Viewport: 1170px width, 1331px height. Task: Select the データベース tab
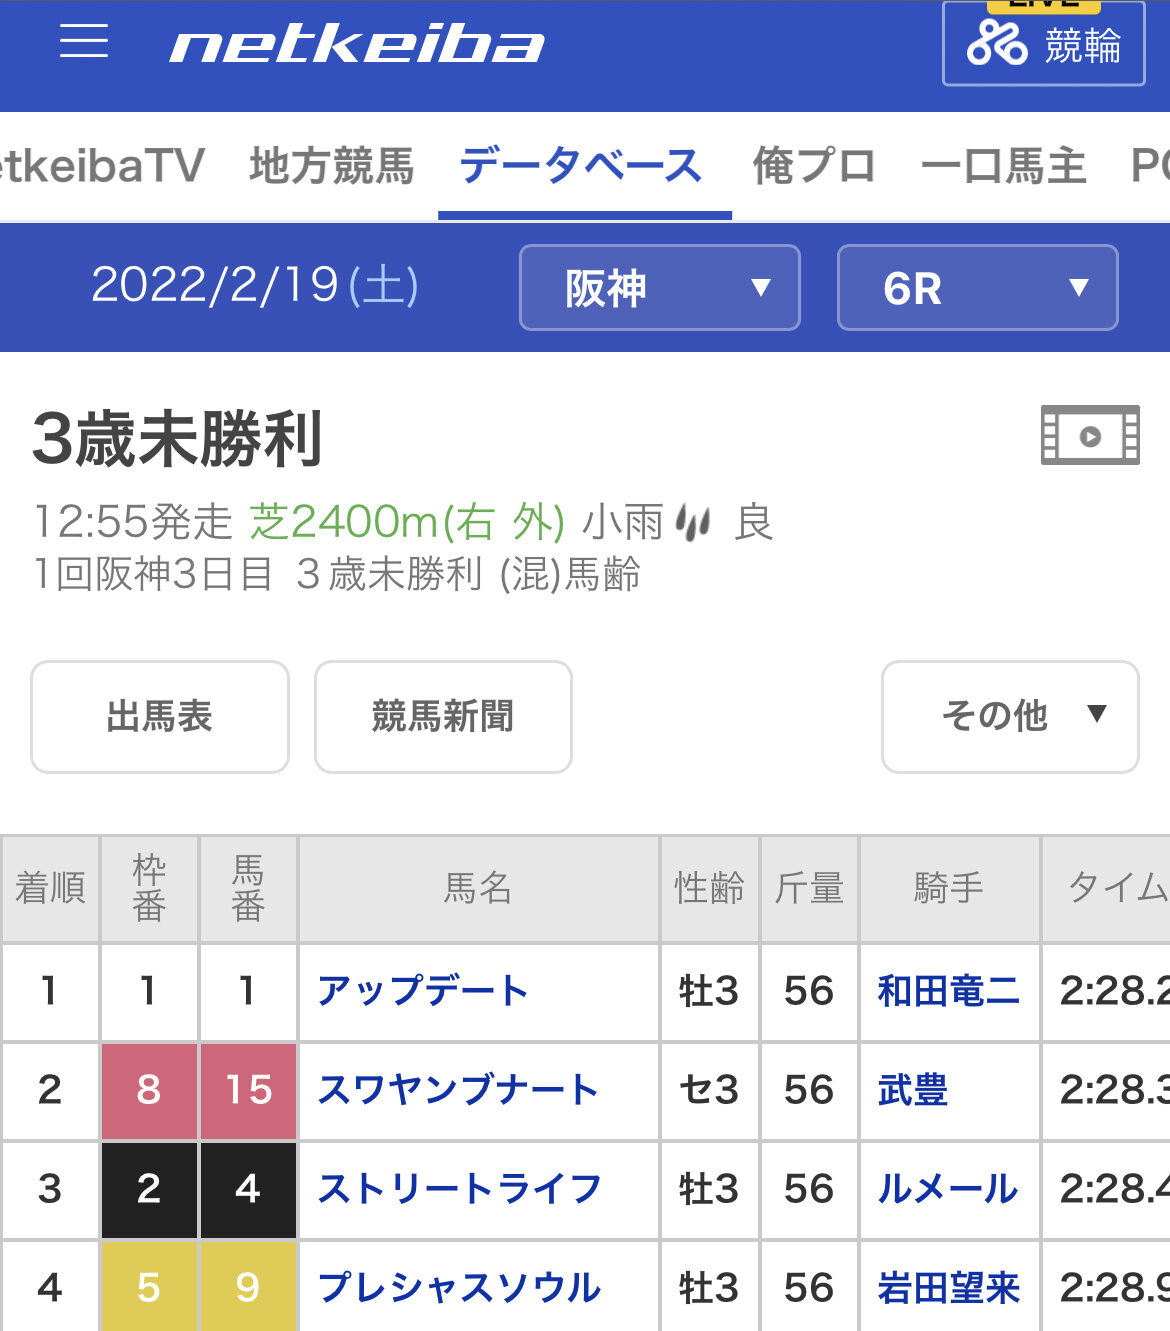pos(581,166)
